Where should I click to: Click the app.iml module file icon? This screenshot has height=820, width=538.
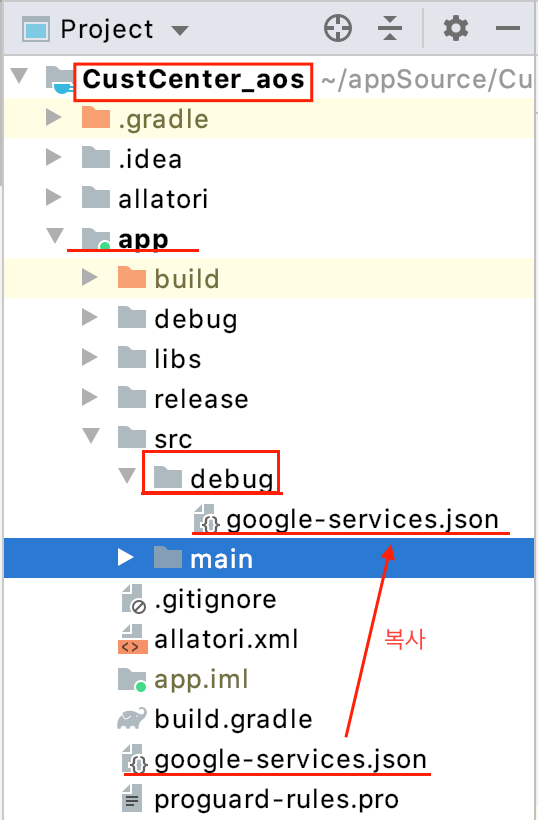point(132,679)
